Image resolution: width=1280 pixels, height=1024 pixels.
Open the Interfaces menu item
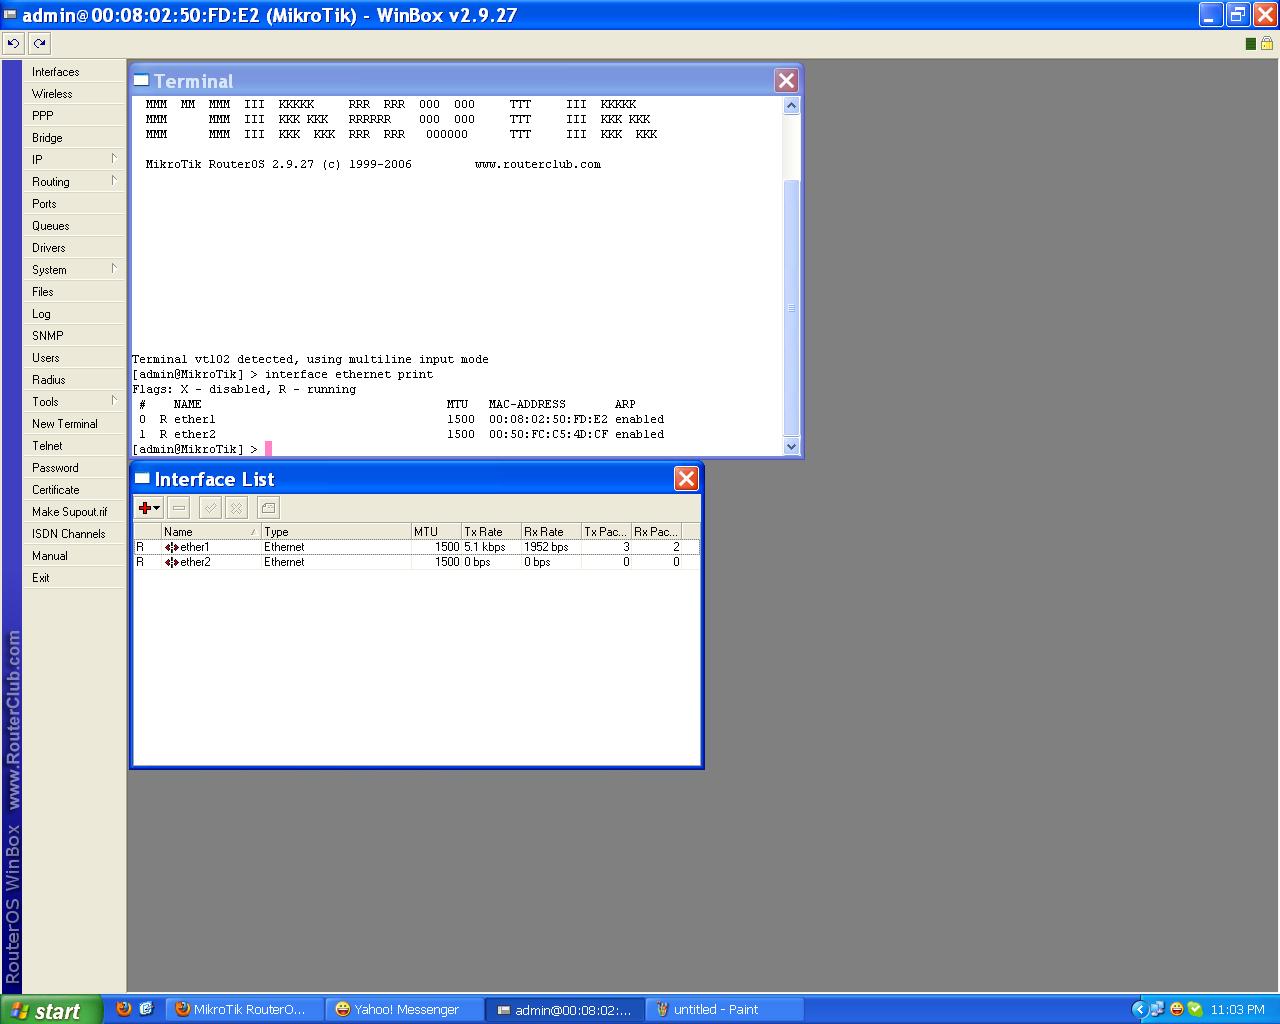point(74,72)
